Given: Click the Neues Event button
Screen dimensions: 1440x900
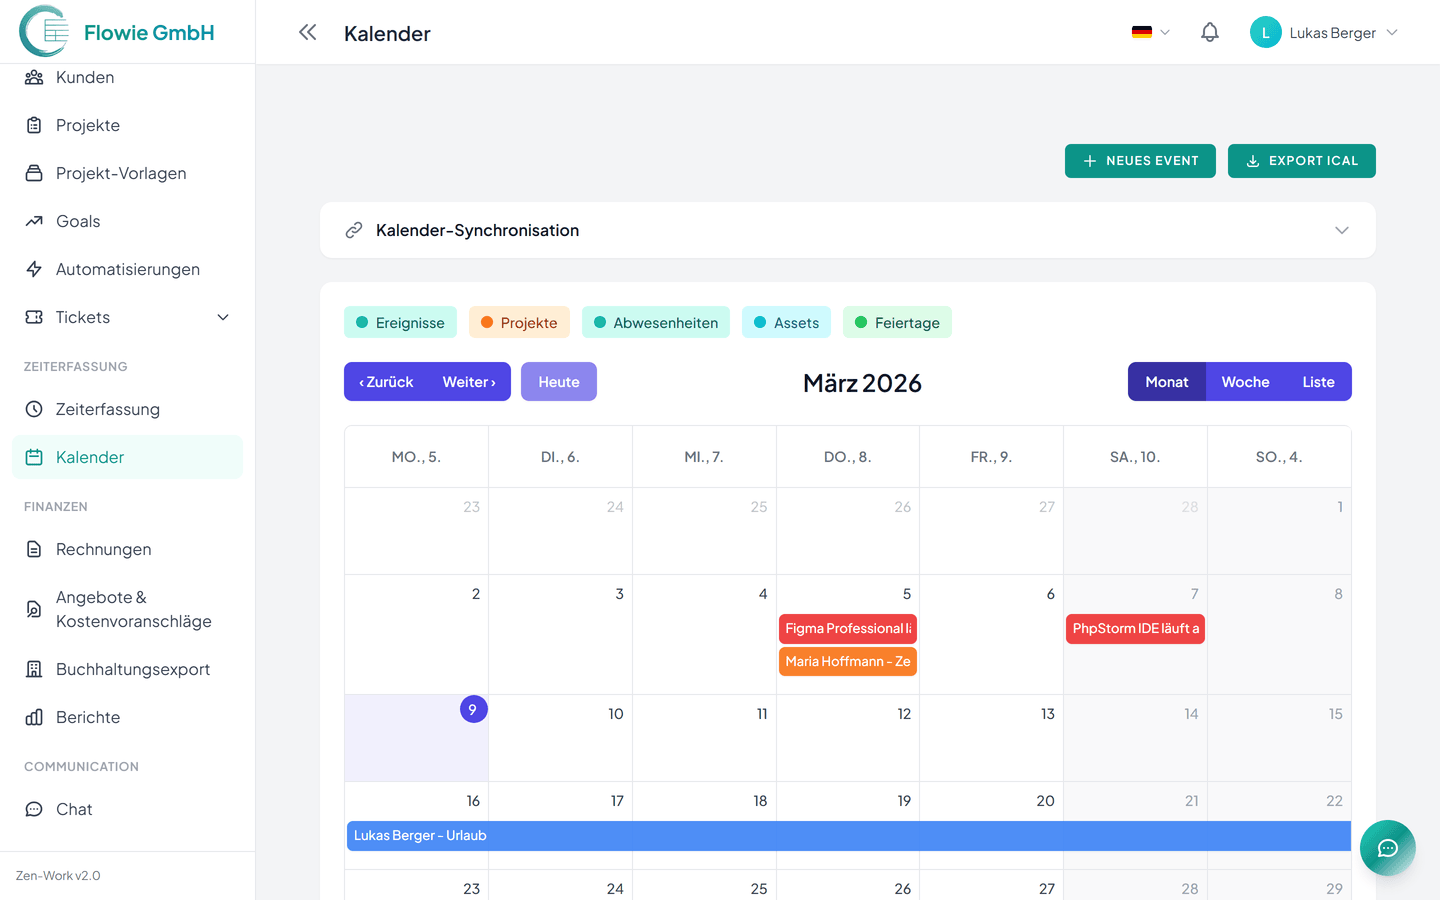Looking at the screenshot, I should (1140, 160).
